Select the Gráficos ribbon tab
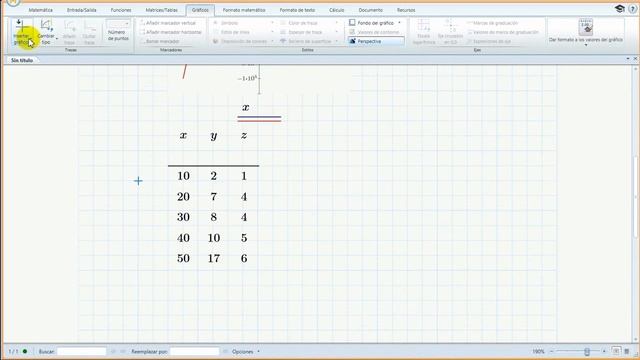 tap(200, 10)
